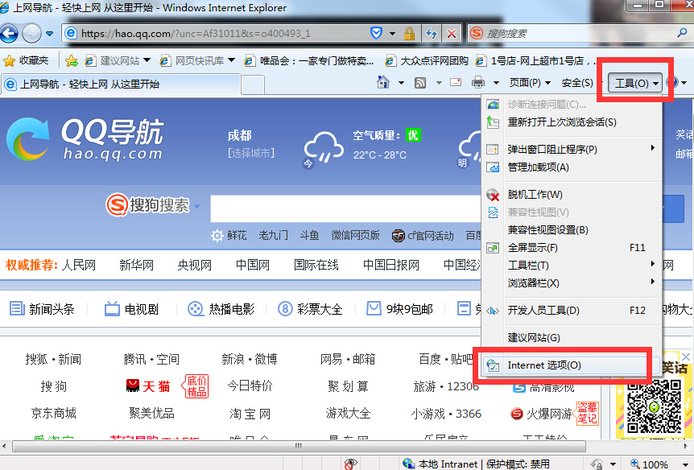Expand the address bar history dropdown
Viewport: 694px width, 470px height.
[x=392, y=34]
